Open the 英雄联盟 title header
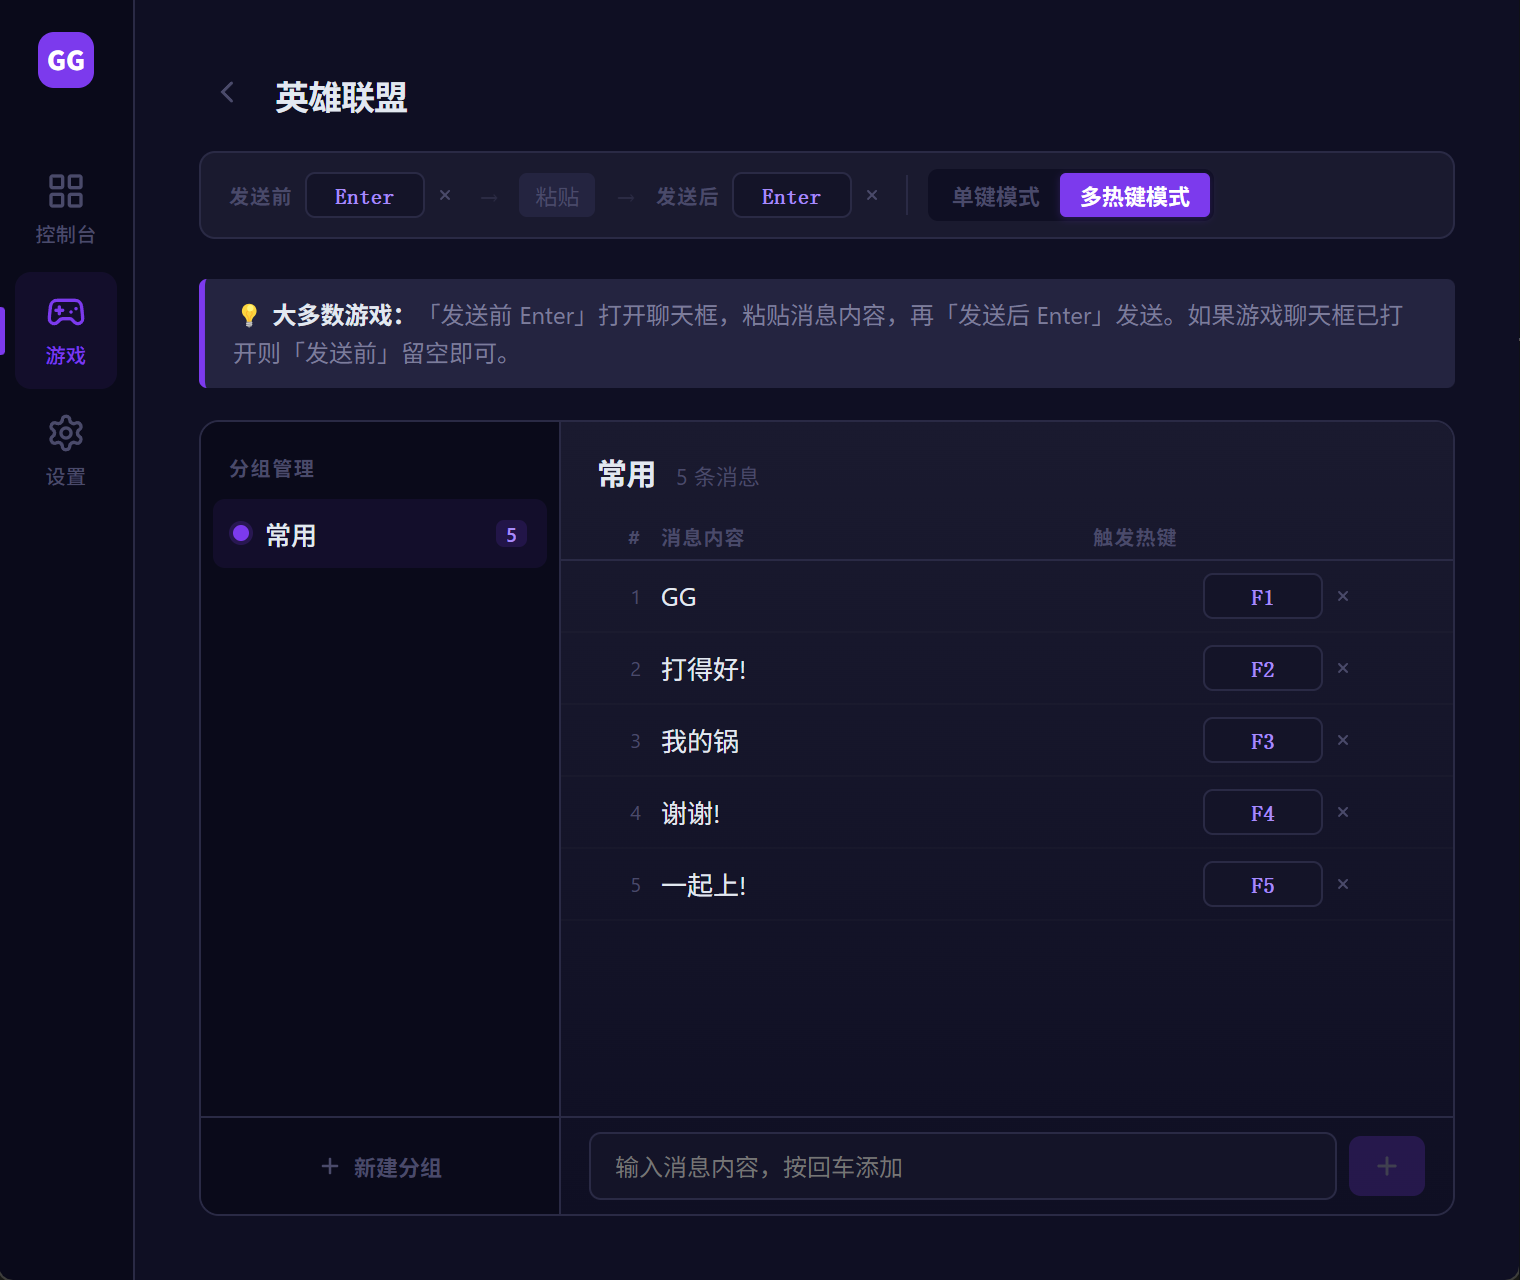The height and width of the screenshot is (1280, 1520). tap(341, 97)
